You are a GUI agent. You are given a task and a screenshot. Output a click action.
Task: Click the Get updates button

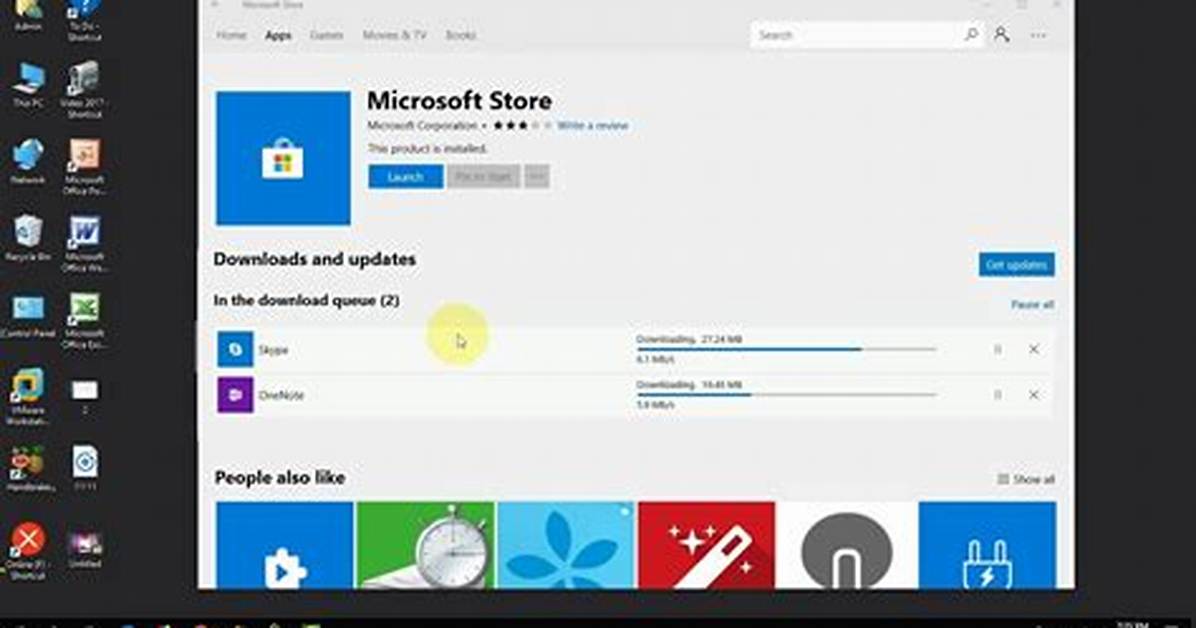[1017, 264]
